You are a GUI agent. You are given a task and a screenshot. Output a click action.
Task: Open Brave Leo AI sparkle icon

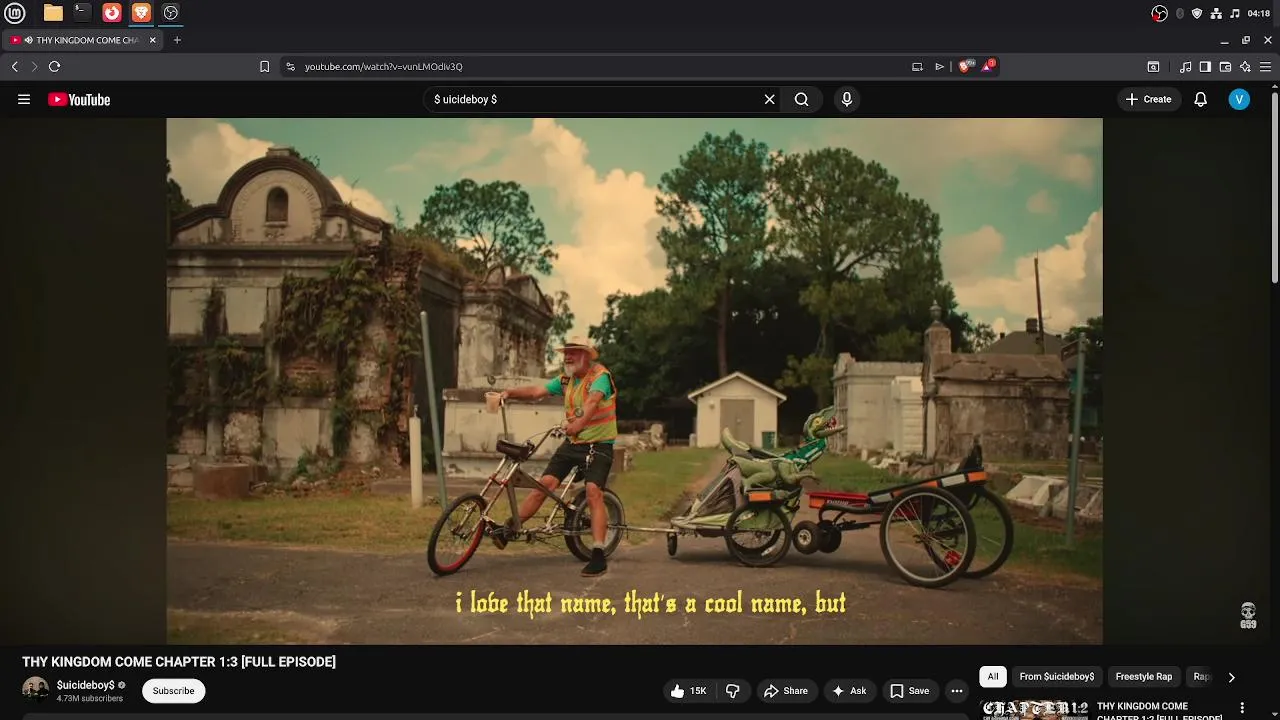(x=1245, y=66)
